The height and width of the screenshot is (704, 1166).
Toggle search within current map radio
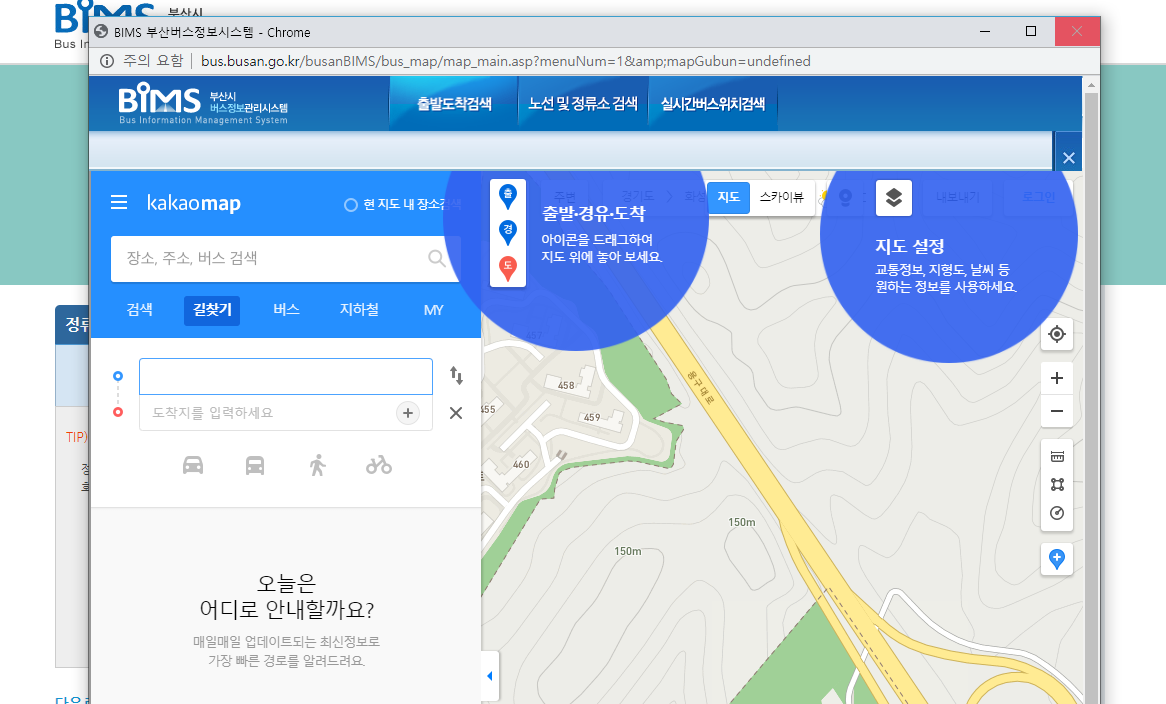point(350,204)
